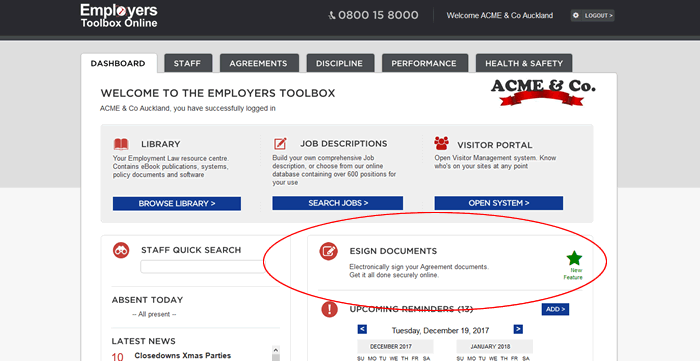Click the Employers Toolbox Online logo
Viewport: 700px width, 361px height.
click(x=119, y=16)
